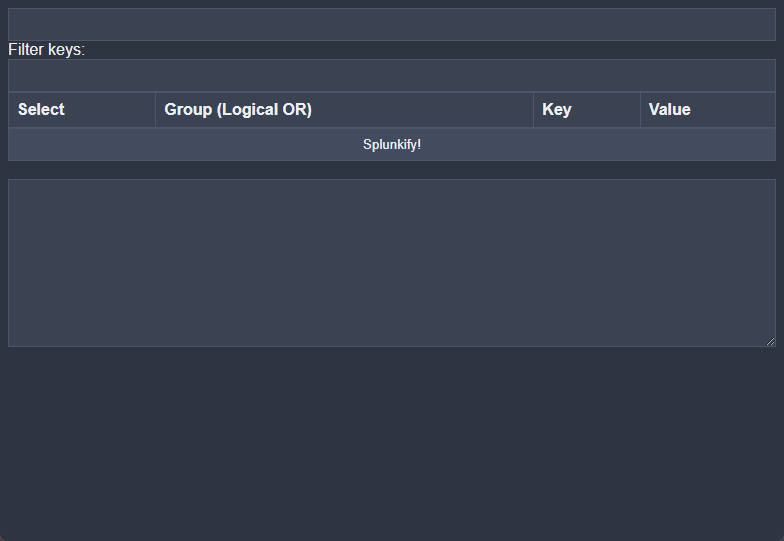Select the Group (Logical OR) table heading
Viewport: 784px width, 541px height.
coord(238,110)
